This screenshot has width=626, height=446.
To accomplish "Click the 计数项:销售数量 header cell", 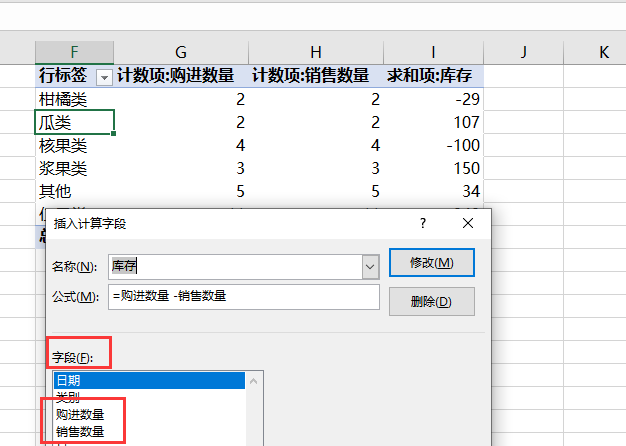I will pyautogui.click(x=316, y=76).
